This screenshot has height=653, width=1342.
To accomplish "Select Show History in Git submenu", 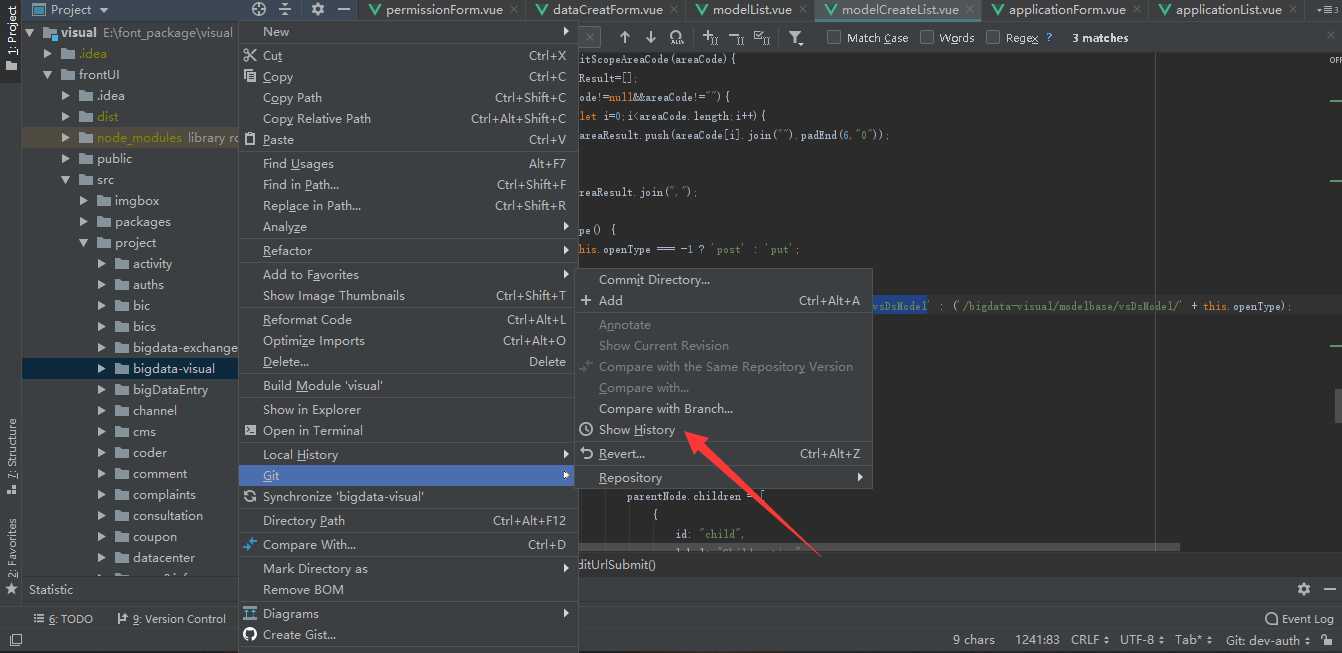I will tap(636, 430).
